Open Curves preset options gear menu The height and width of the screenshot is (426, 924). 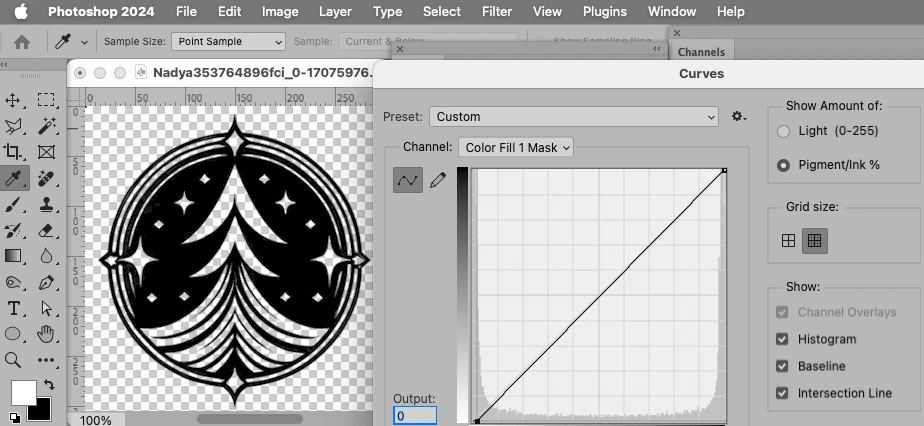(x=739, y=117)
